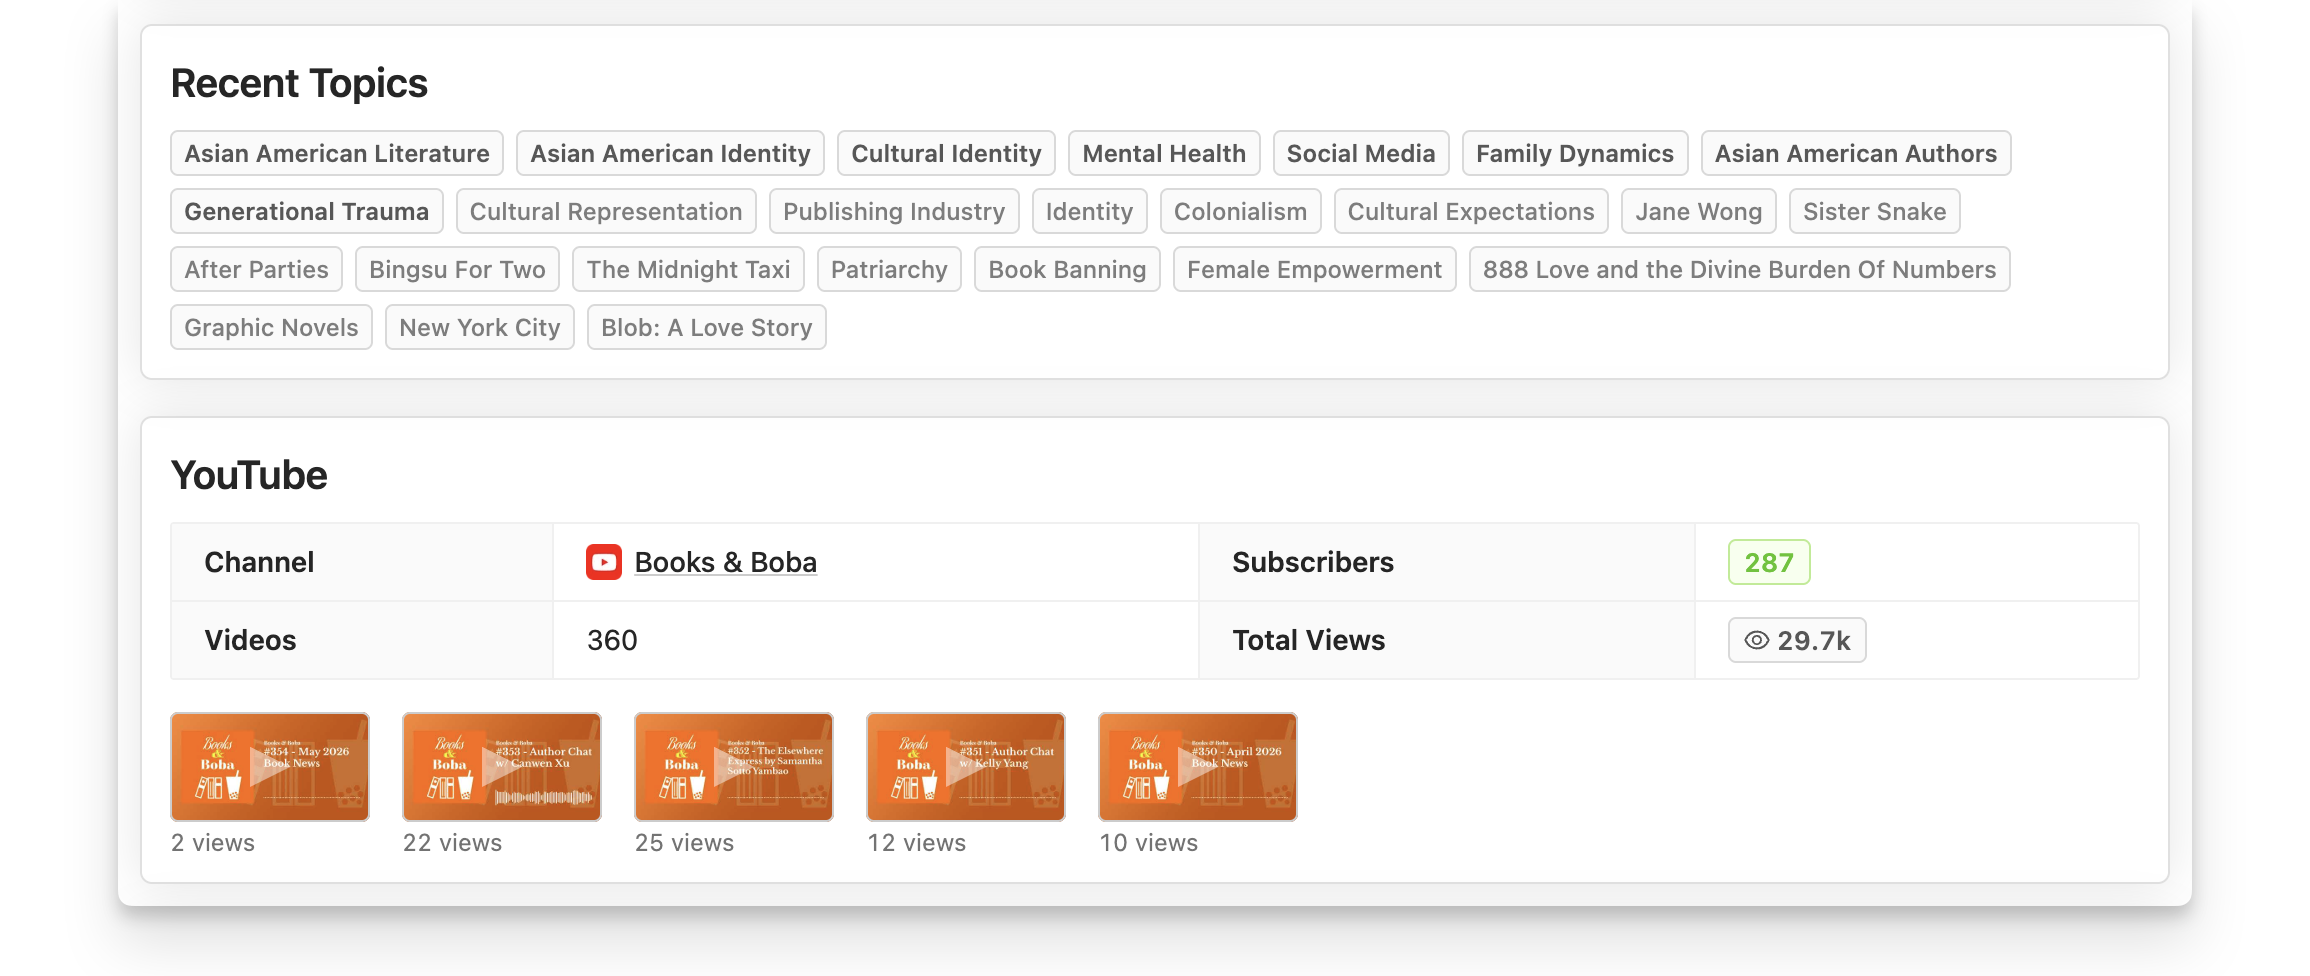Click the Subscribers label cell

1447,562
